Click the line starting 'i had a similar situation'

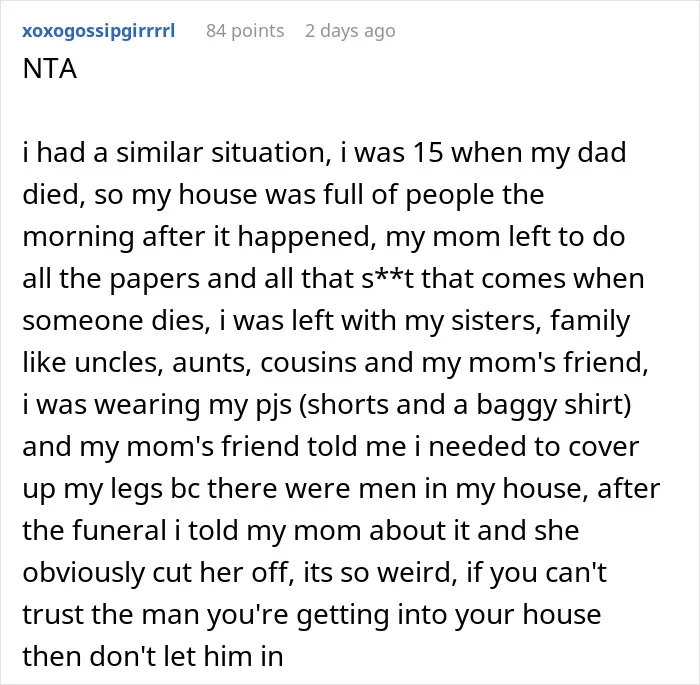(x=324, y=153)
